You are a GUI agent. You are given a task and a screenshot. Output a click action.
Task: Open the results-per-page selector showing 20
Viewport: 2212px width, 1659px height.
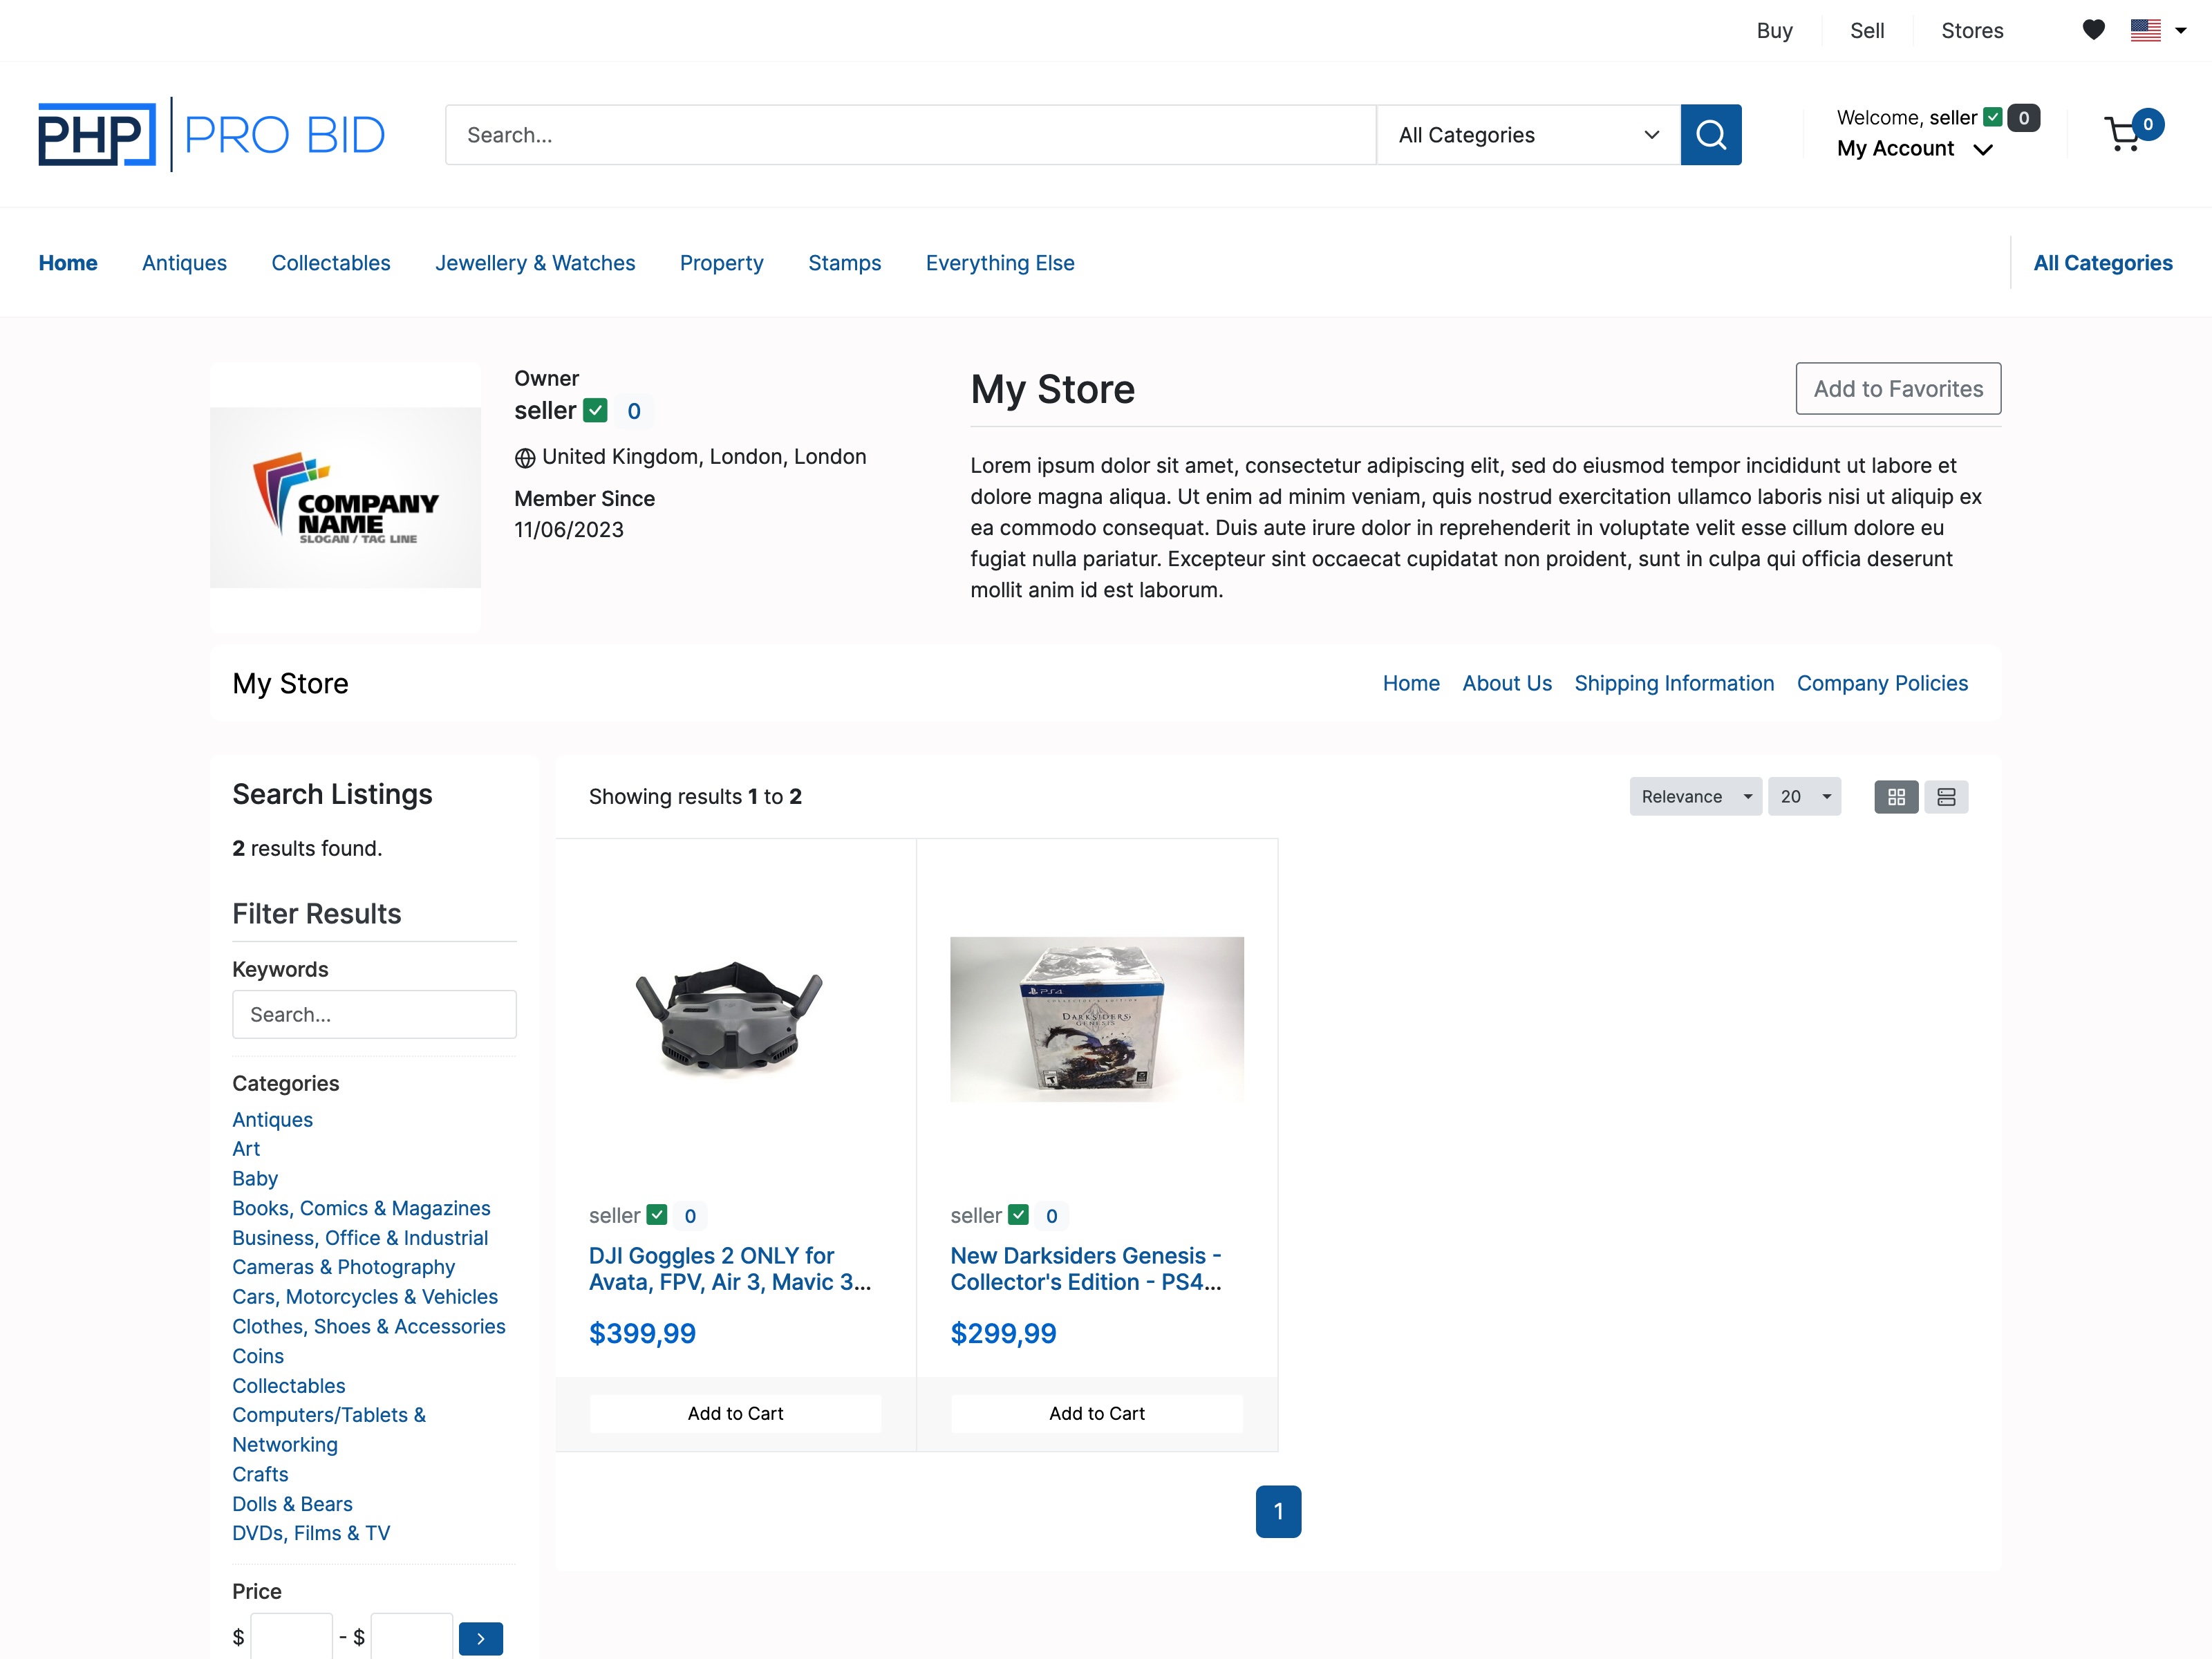coord(1804,796)
